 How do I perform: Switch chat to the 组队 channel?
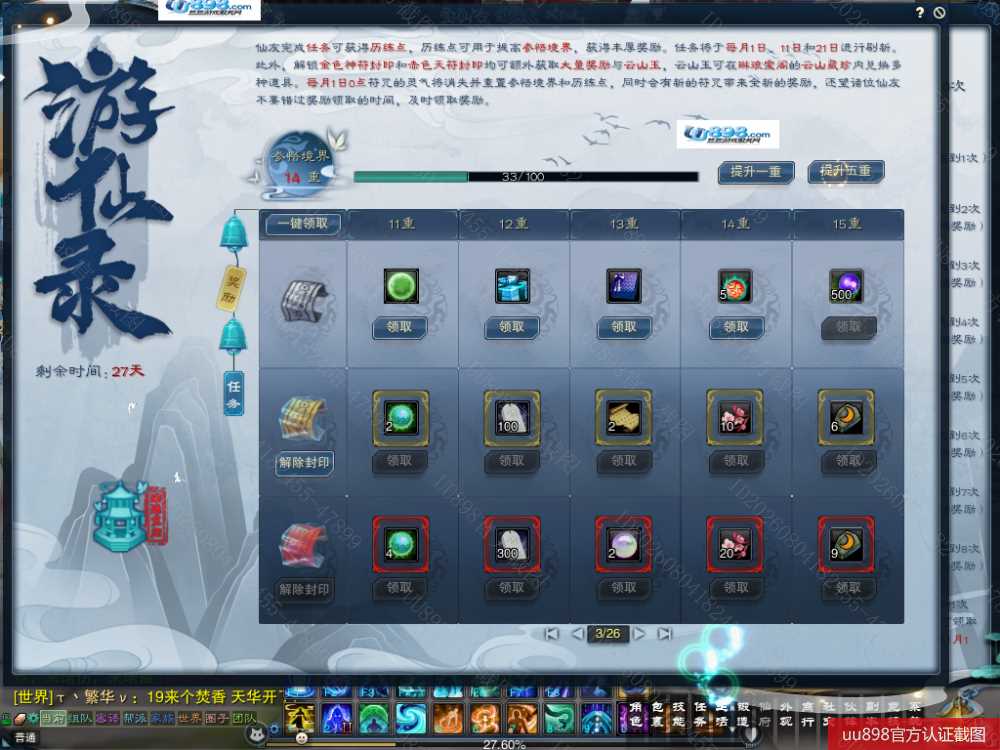[80, 718]
